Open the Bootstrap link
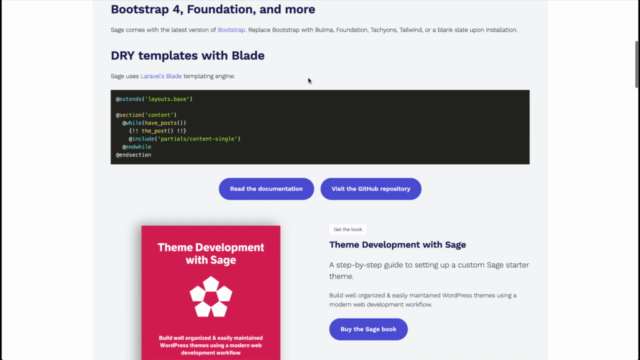Viewport: 640px width, 360px height. (x=231, y=30)
